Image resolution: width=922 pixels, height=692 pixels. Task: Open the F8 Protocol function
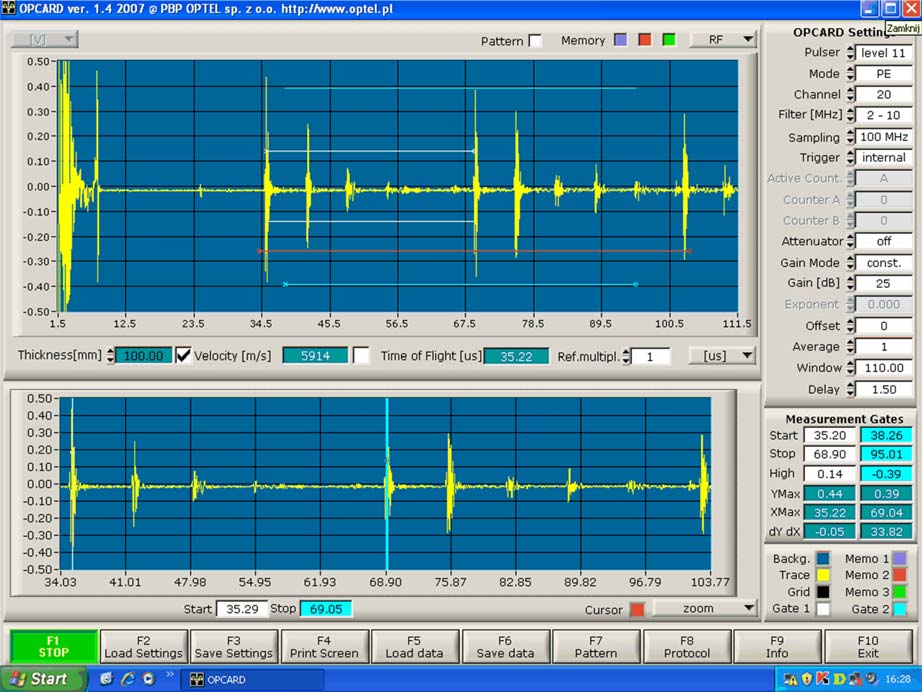tap(686, 646)
